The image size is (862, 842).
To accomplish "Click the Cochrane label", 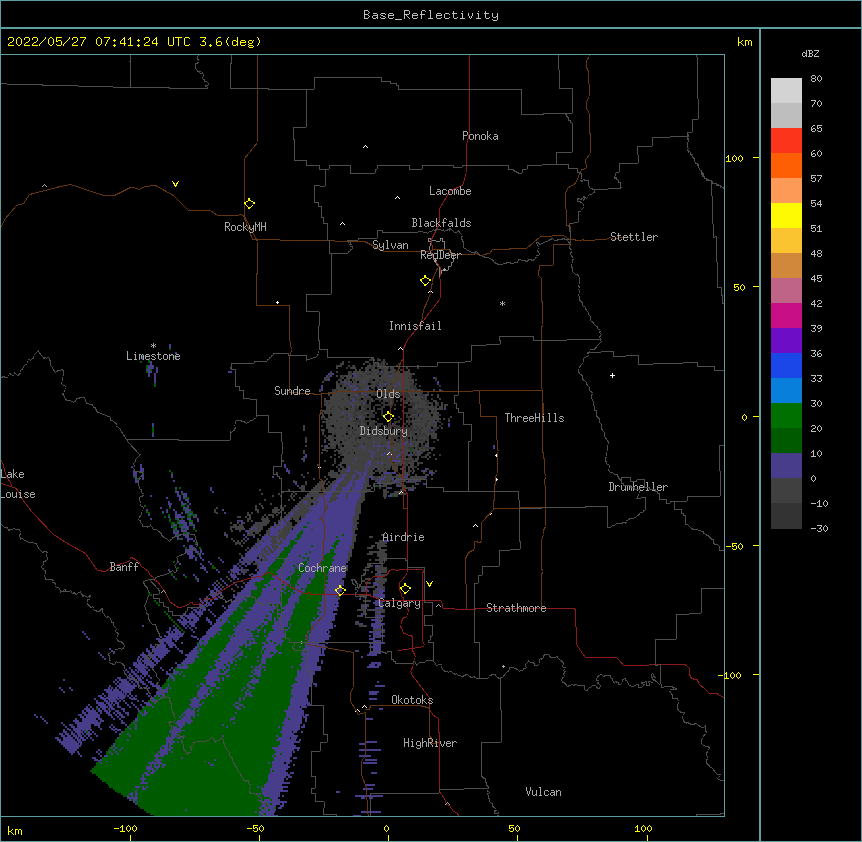I will point(322,568).
